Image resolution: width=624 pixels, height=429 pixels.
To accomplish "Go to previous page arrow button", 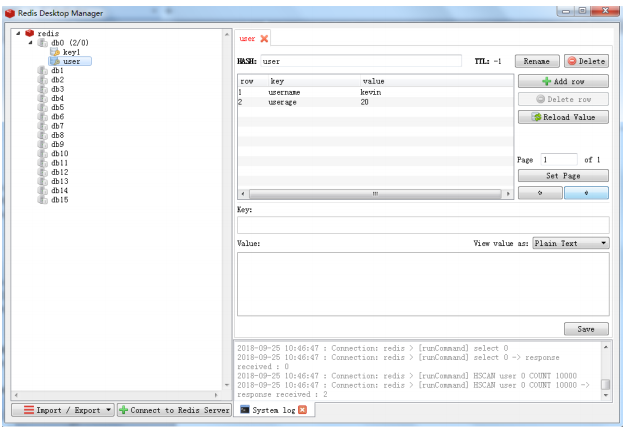I will click(540, 193).
